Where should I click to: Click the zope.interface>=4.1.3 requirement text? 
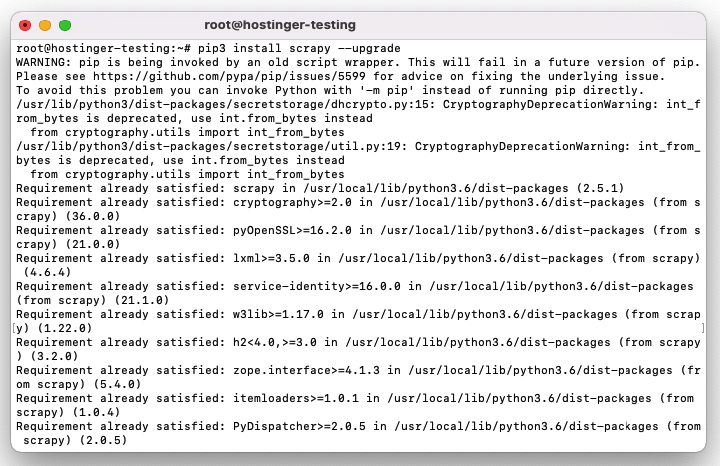tap(306, 370)
